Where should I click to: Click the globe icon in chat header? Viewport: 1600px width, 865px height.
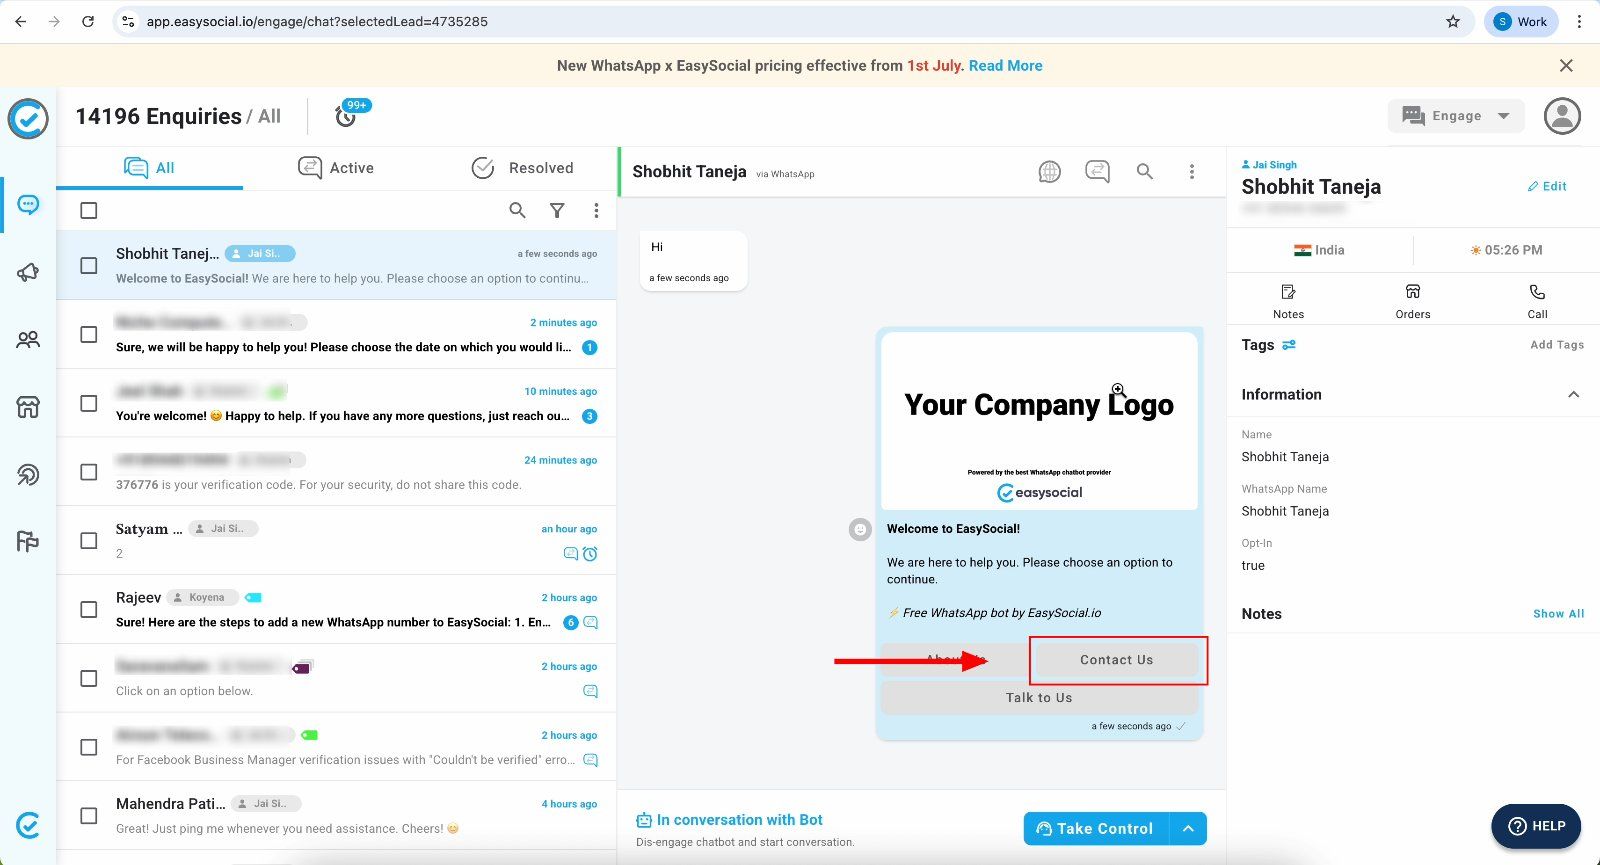1049,172
